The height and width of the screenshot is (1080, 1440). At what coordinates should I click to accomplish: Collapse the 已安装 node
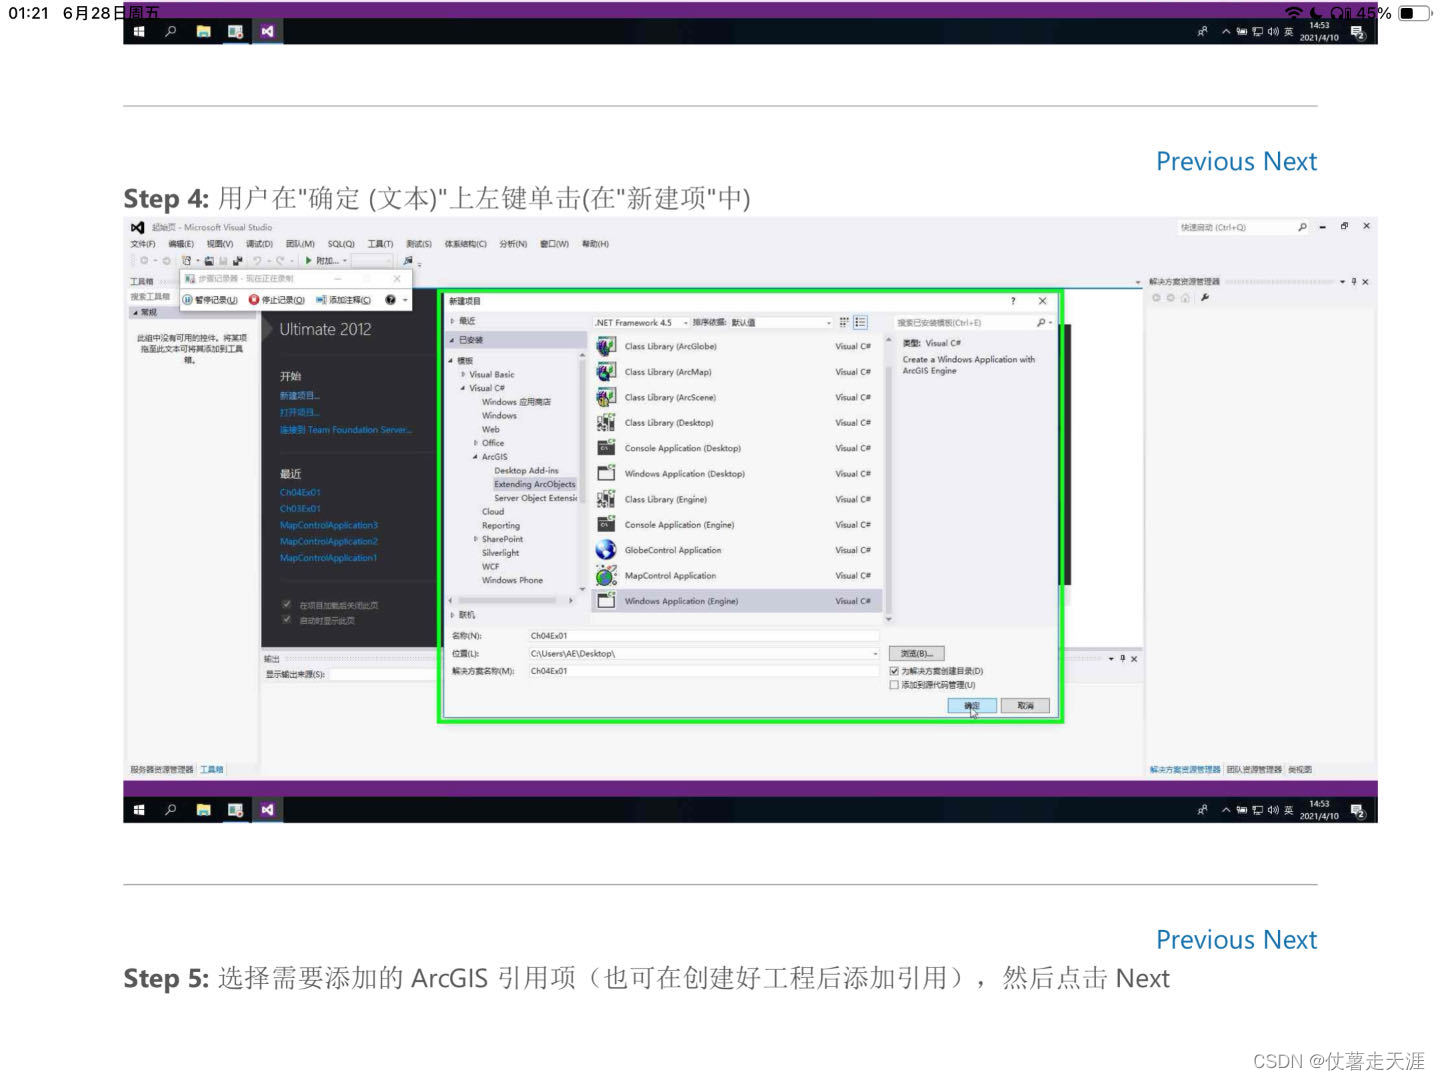(452, 340)
